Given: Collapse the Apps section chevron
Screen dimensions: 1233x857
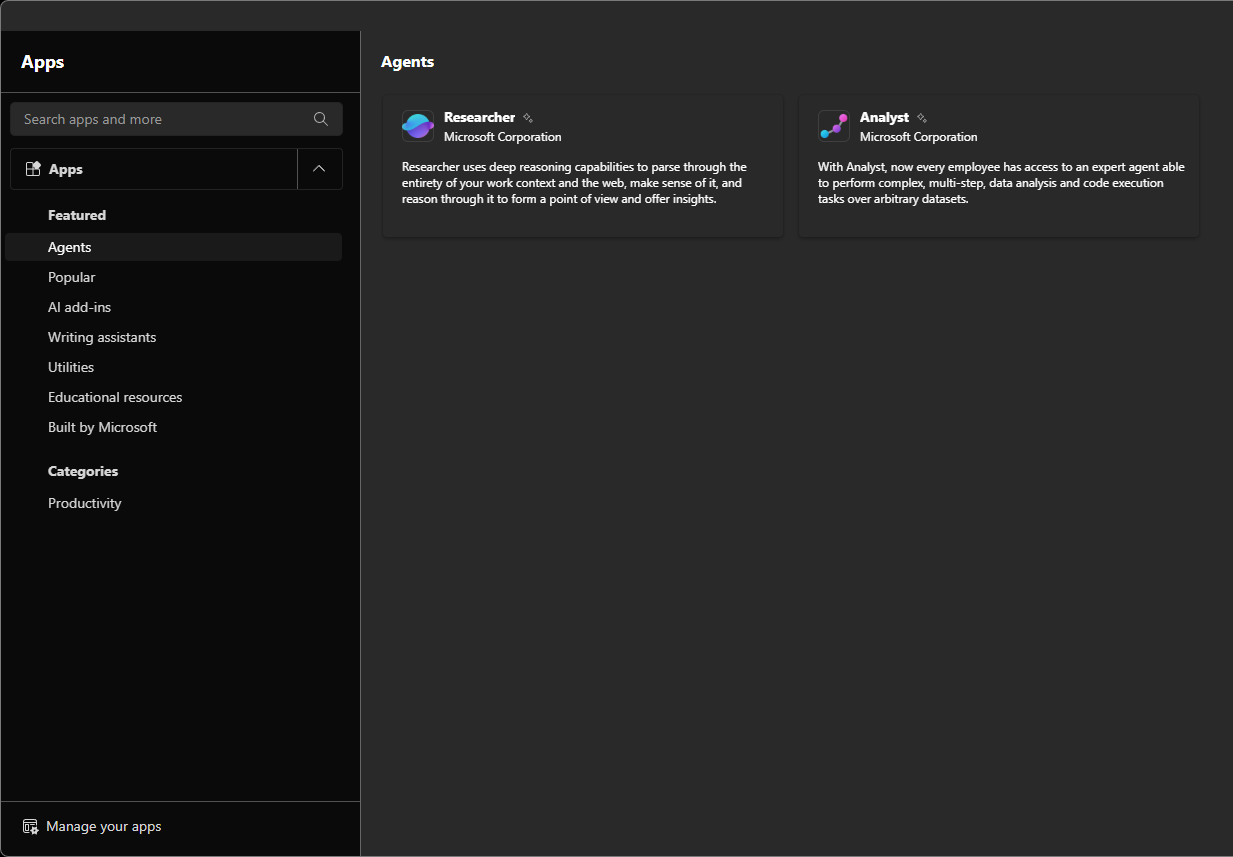Looking at the screenshot, I should click(319, 169).
